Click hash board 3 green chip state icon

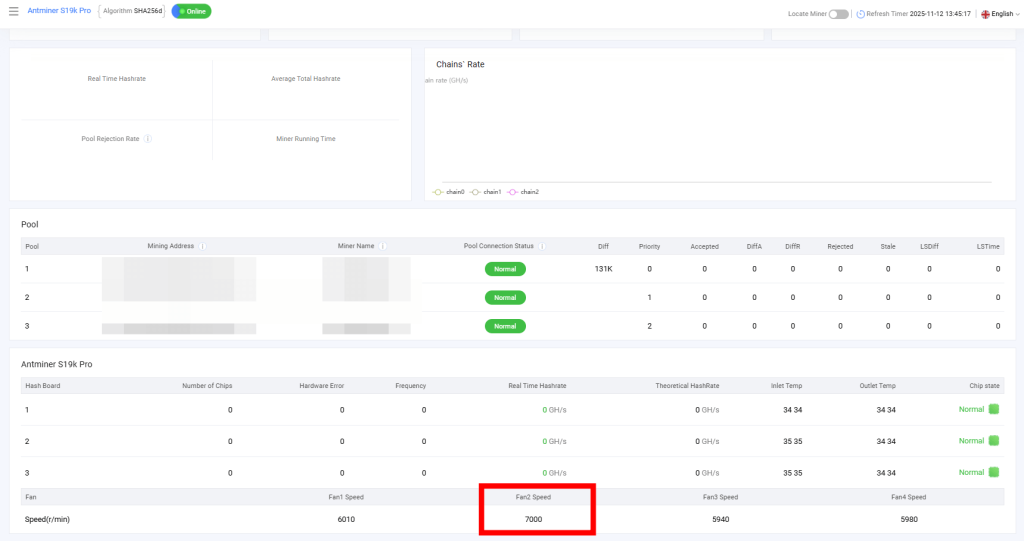(x=994, y=472)
